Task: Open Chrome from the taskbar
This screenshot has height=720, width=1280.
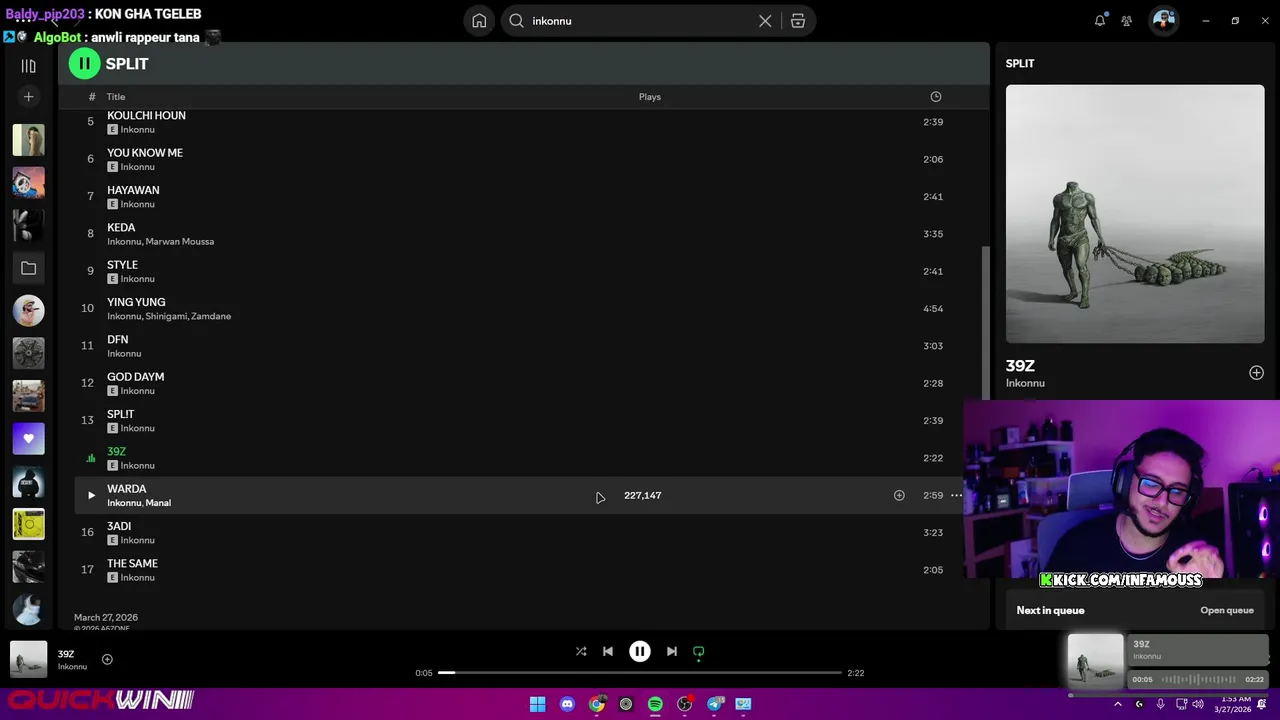Action: pos(597,704)
